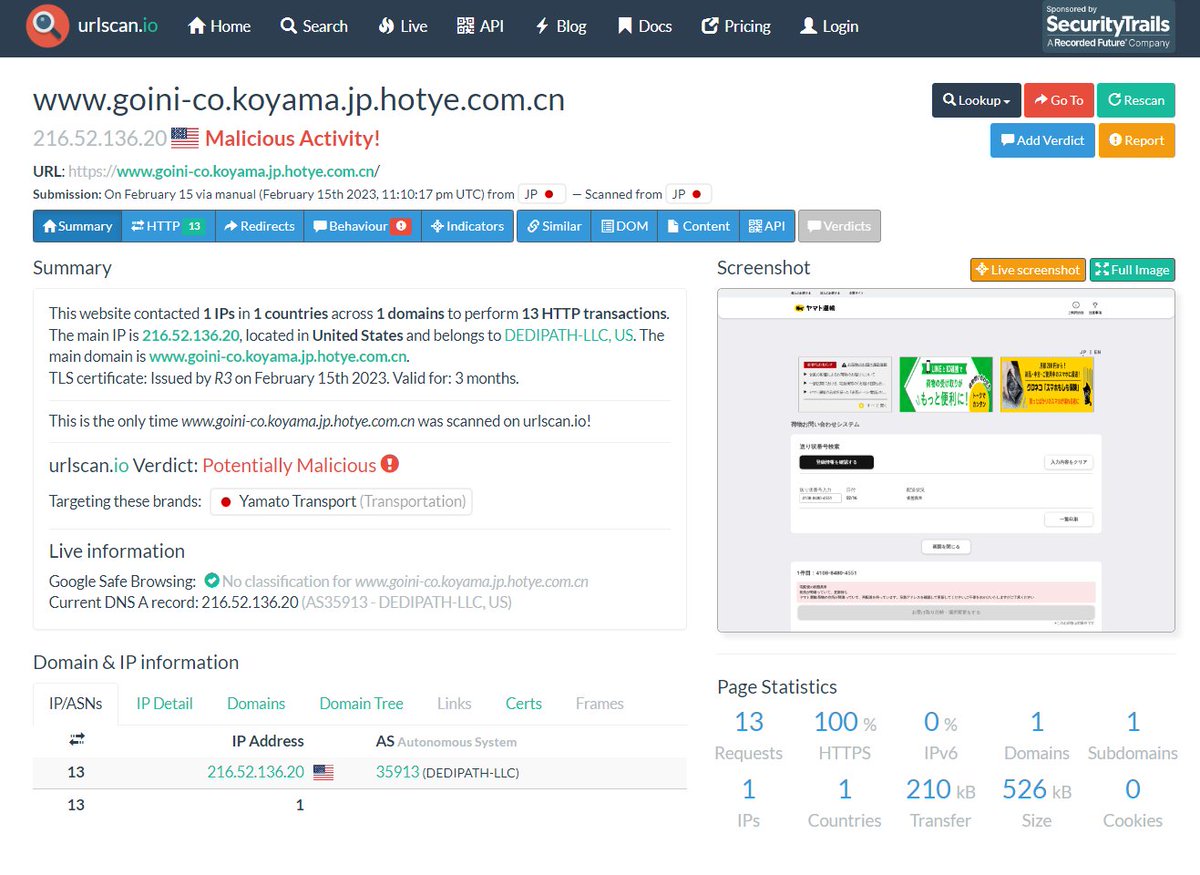Click the Potentially Malicious warning icon
Image resolution: width=1200 pixels, height=875 pixels.
tap(390, 464)
